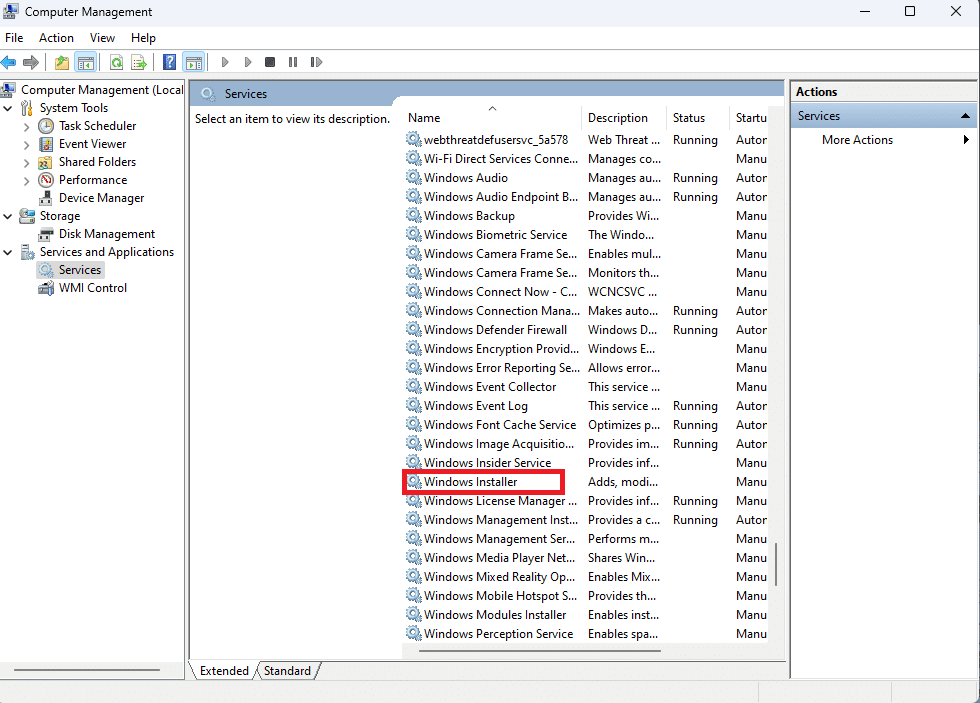This screenshot has width=980, height=703.
Task: Select Performance in tree
Action: tap(92, 180)
